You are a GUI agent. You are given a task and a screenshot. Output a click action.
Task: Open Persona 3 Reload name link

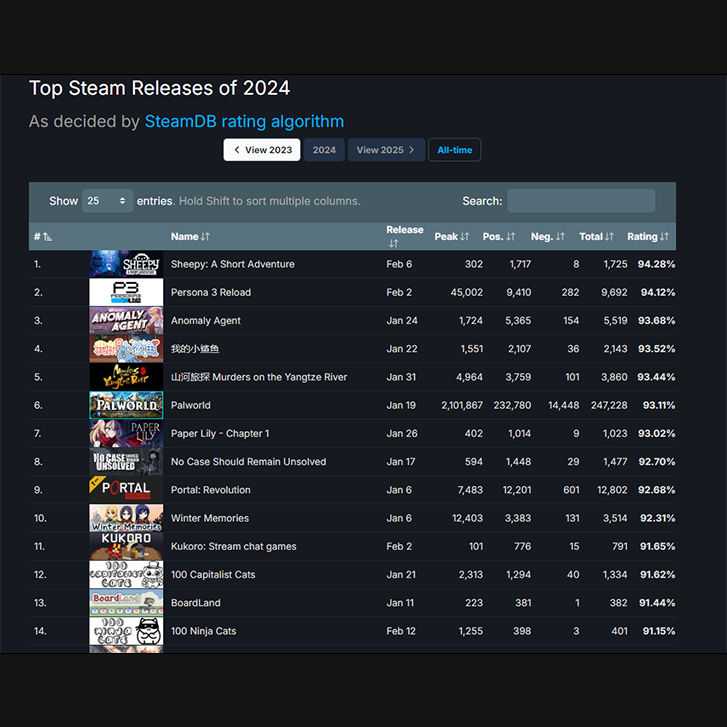211,293
